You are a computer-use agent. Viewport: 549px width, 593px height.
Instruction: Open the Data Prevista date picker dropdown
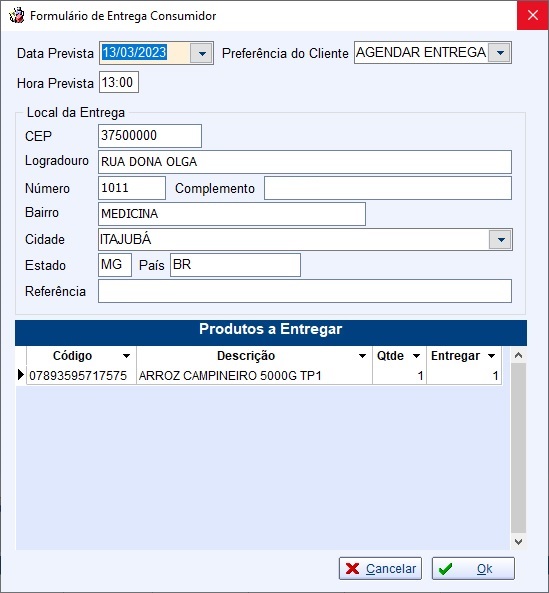tap(202, 53)
